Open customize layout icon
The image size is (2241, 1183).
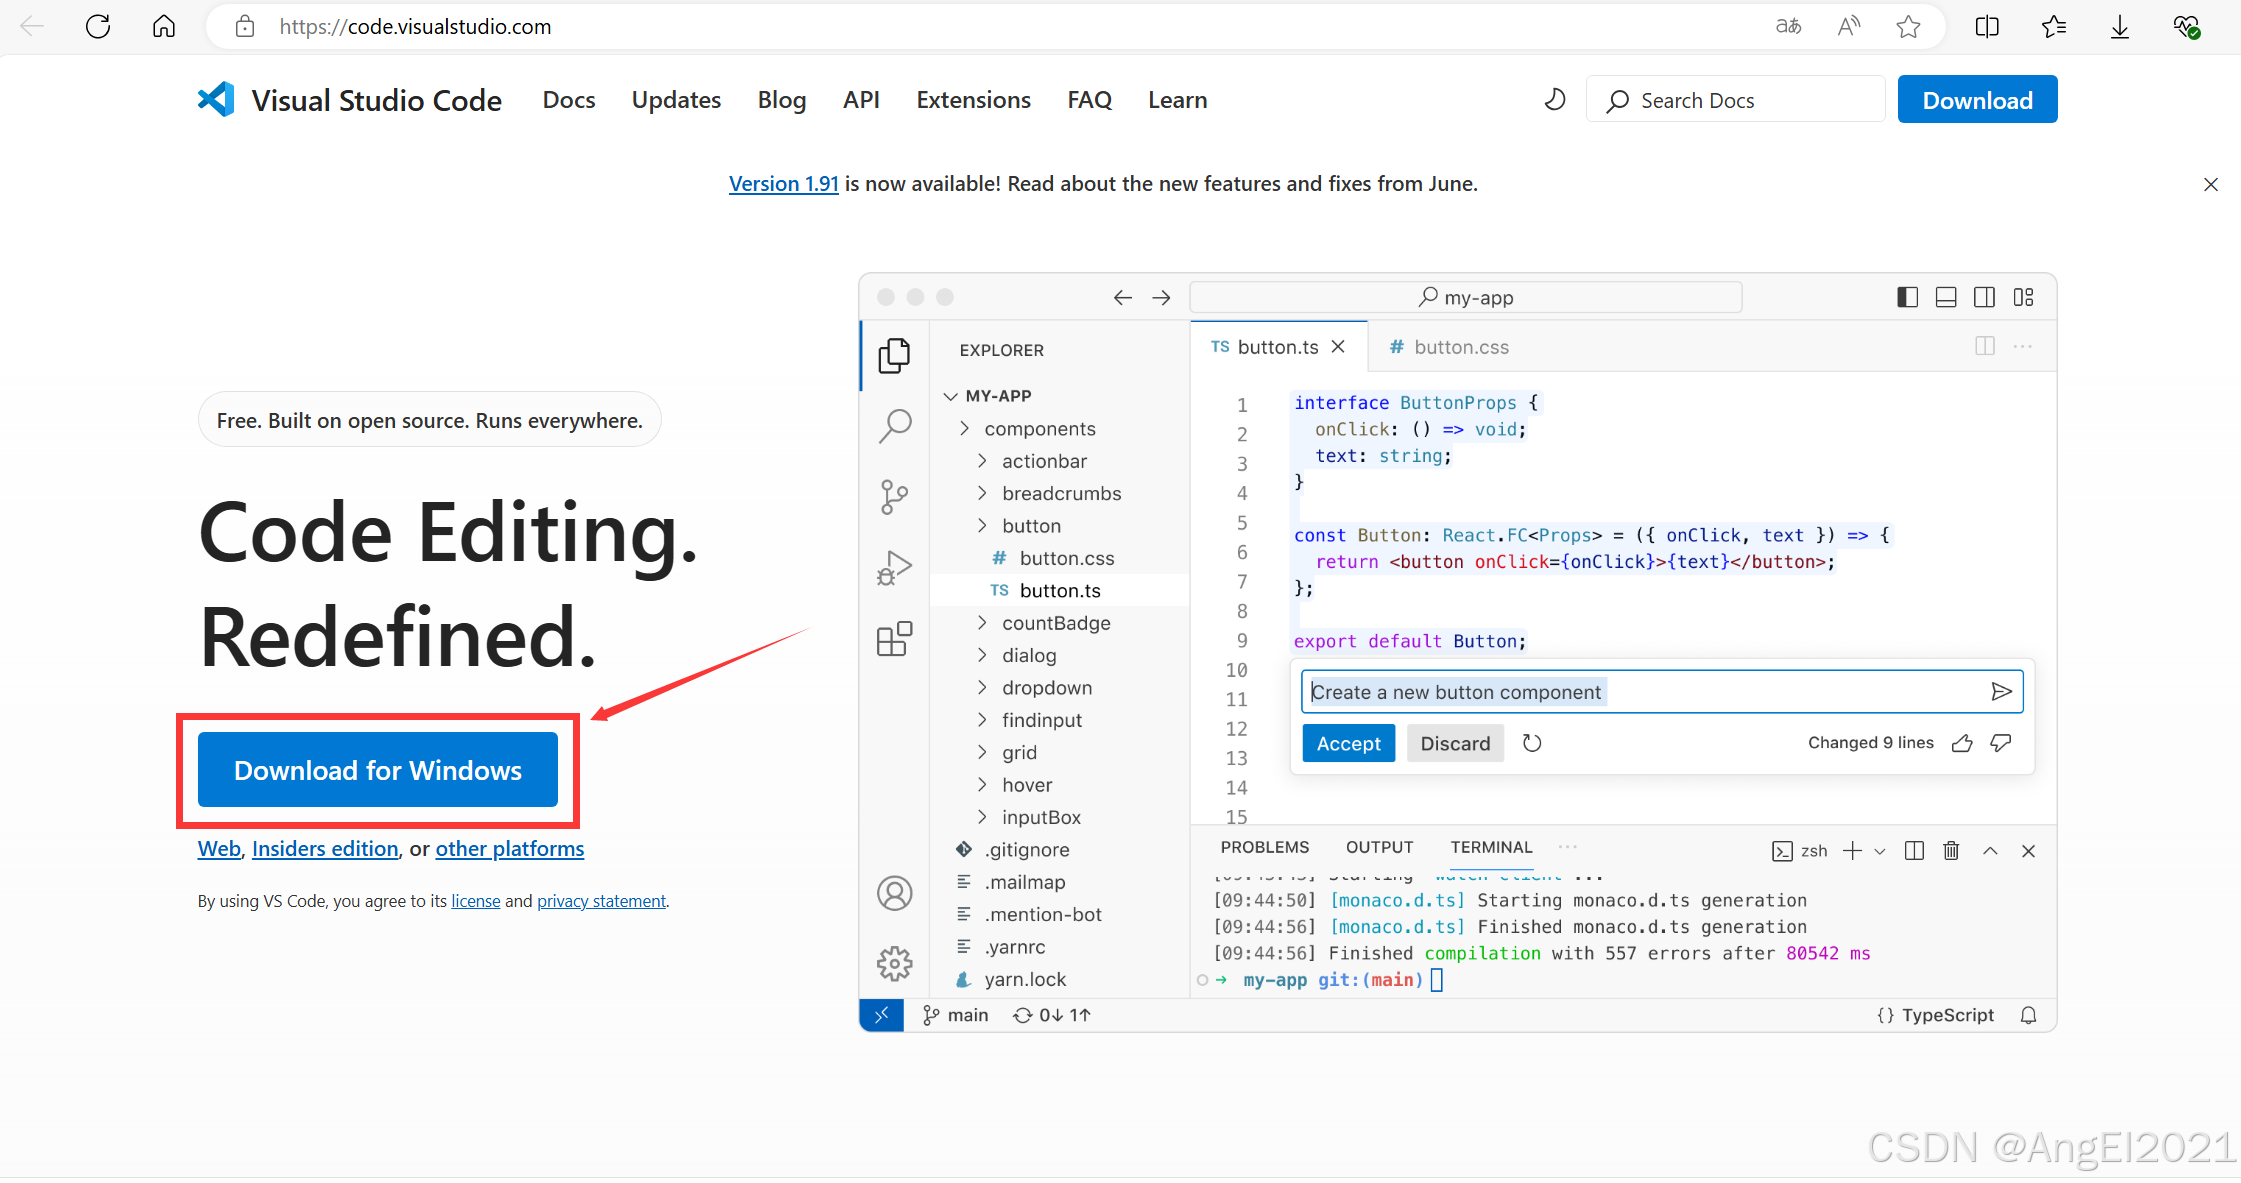2024,297
